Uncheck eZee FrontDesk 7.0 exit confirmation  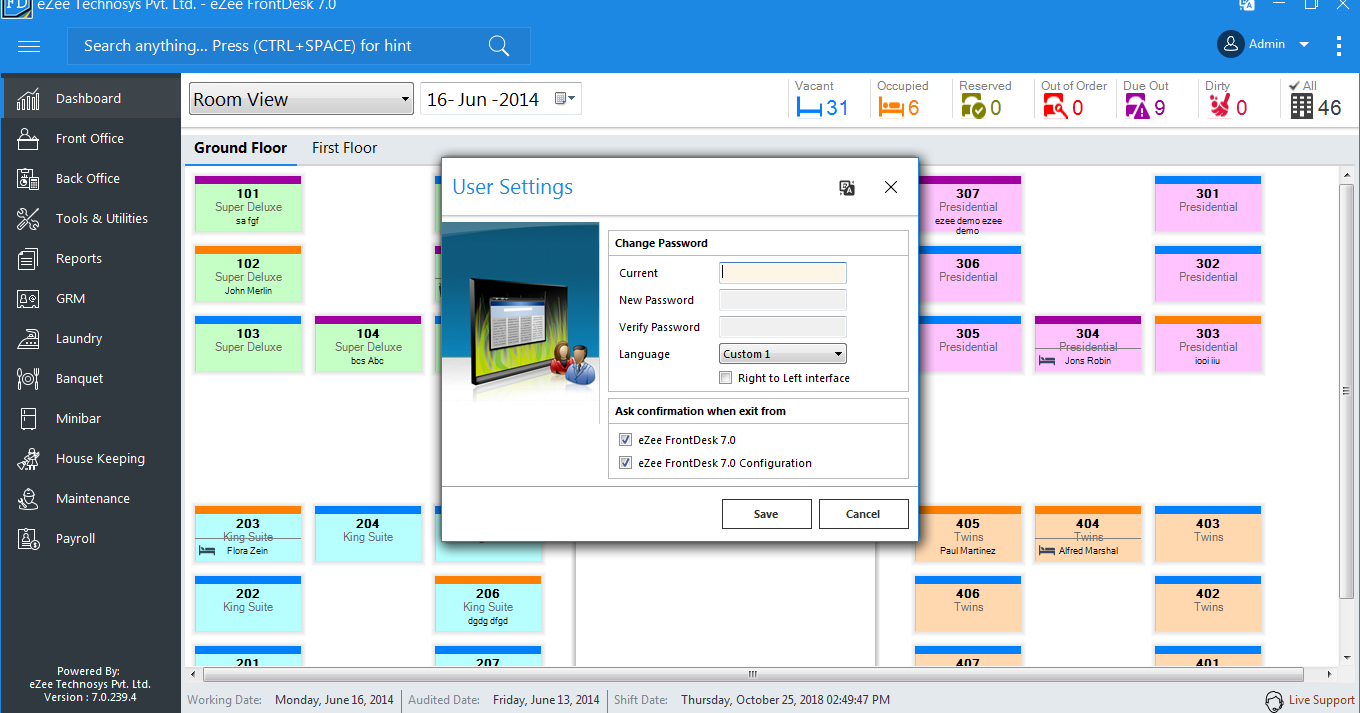click(625, 440)
